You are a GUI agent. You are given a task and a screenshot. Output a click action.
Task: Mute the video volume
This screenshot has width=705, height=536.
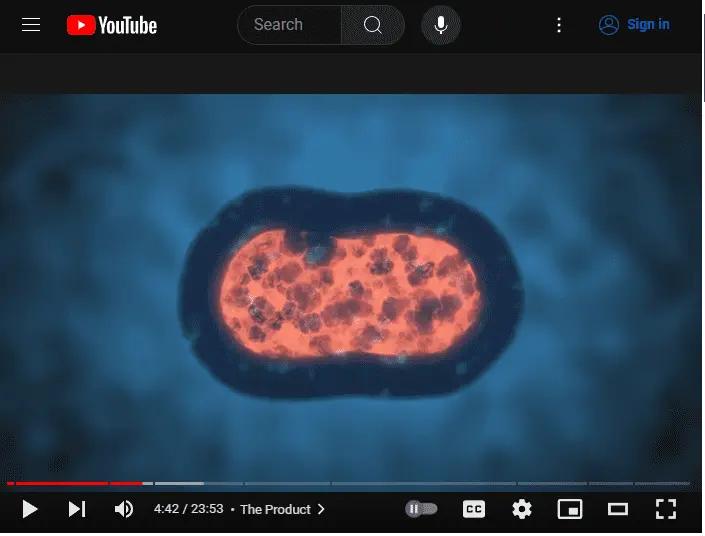(x=124, y=509)
